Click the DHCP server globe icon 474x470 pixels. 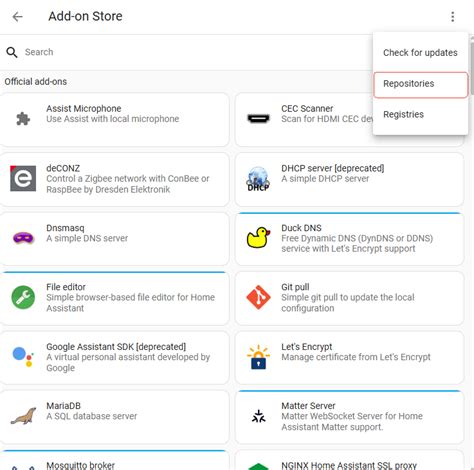(x=258, y=179)
